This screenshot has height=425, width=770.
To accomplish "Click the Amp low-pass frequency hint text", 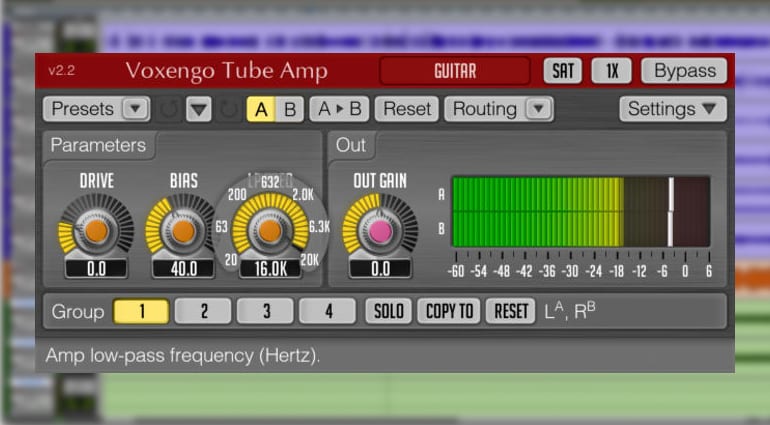I will tap(183, 355).
